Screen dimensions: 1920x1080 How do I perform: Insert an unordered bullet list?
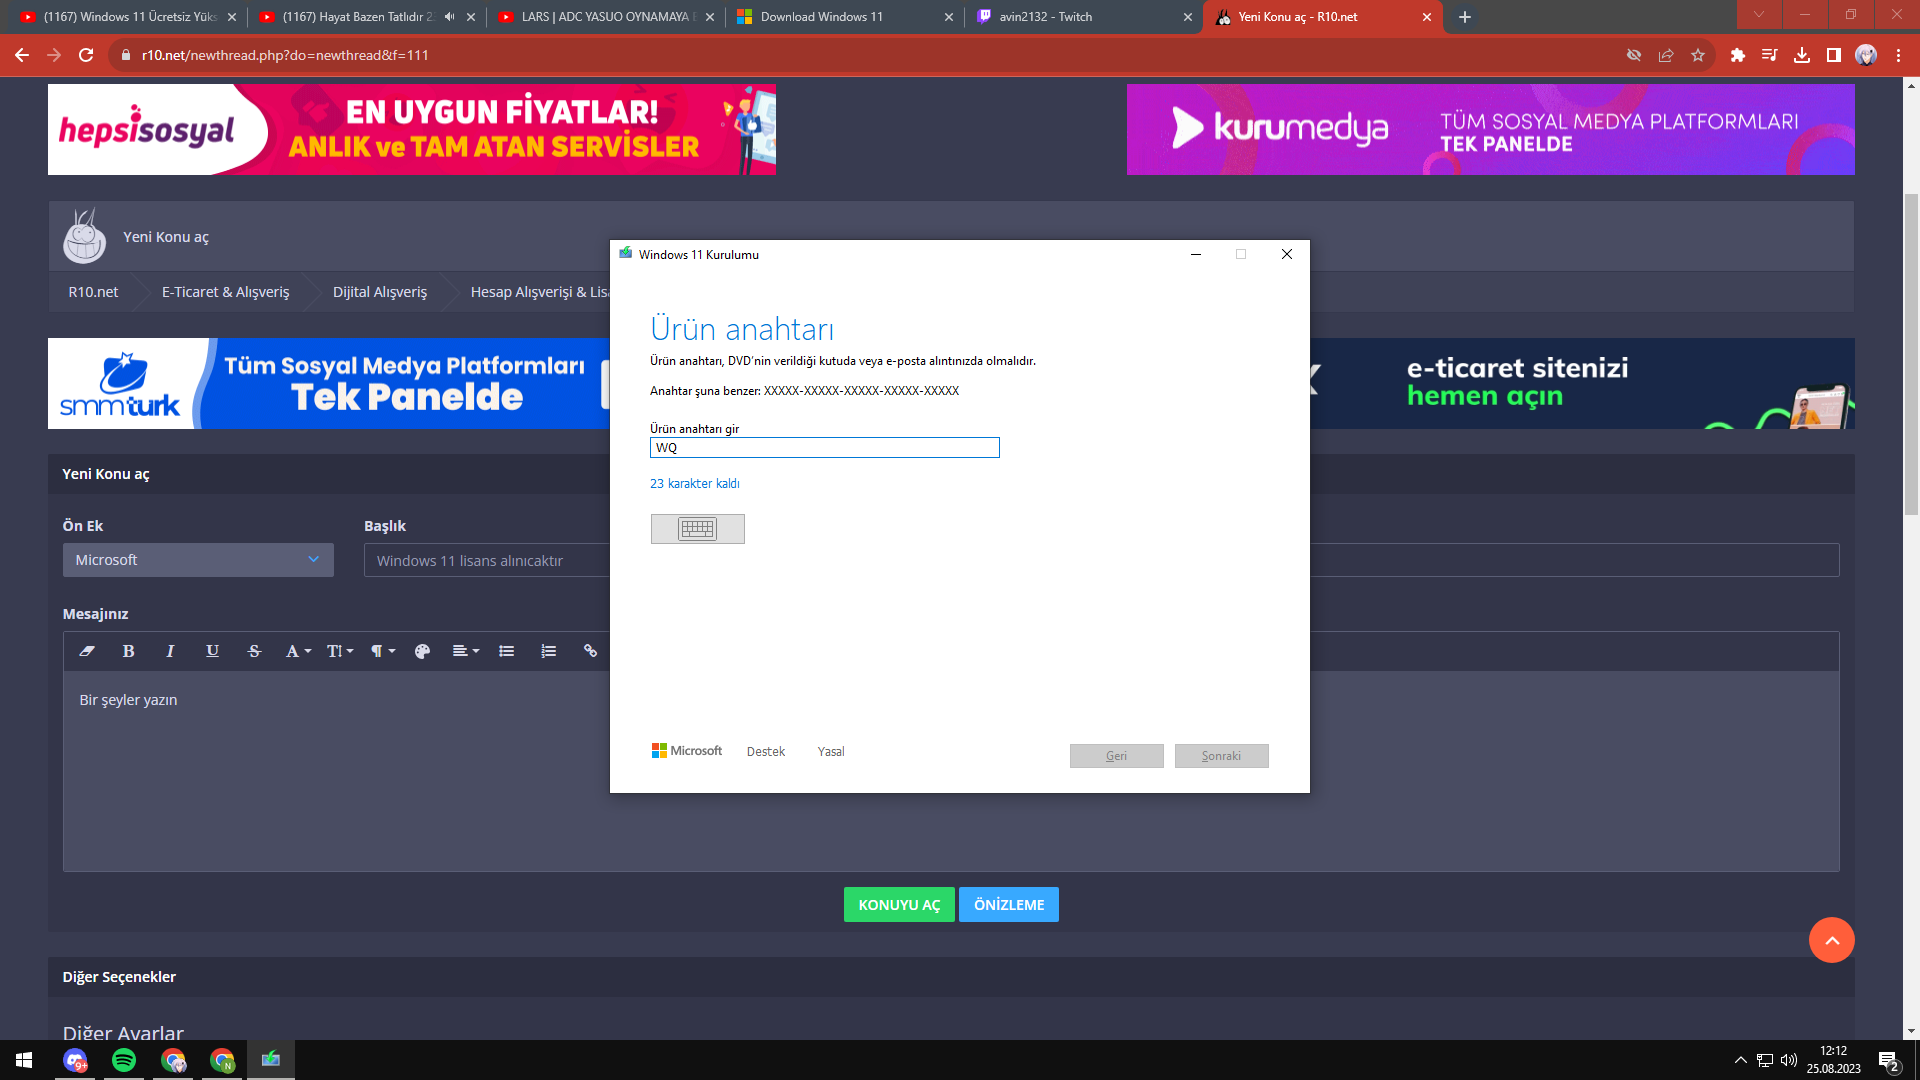(507, 651)
